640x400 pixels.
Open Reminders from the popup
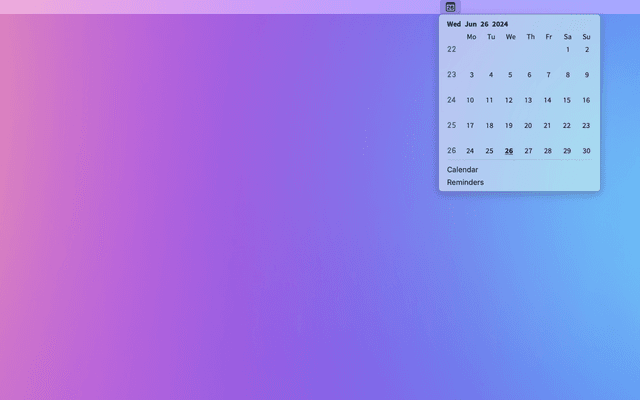465,183
